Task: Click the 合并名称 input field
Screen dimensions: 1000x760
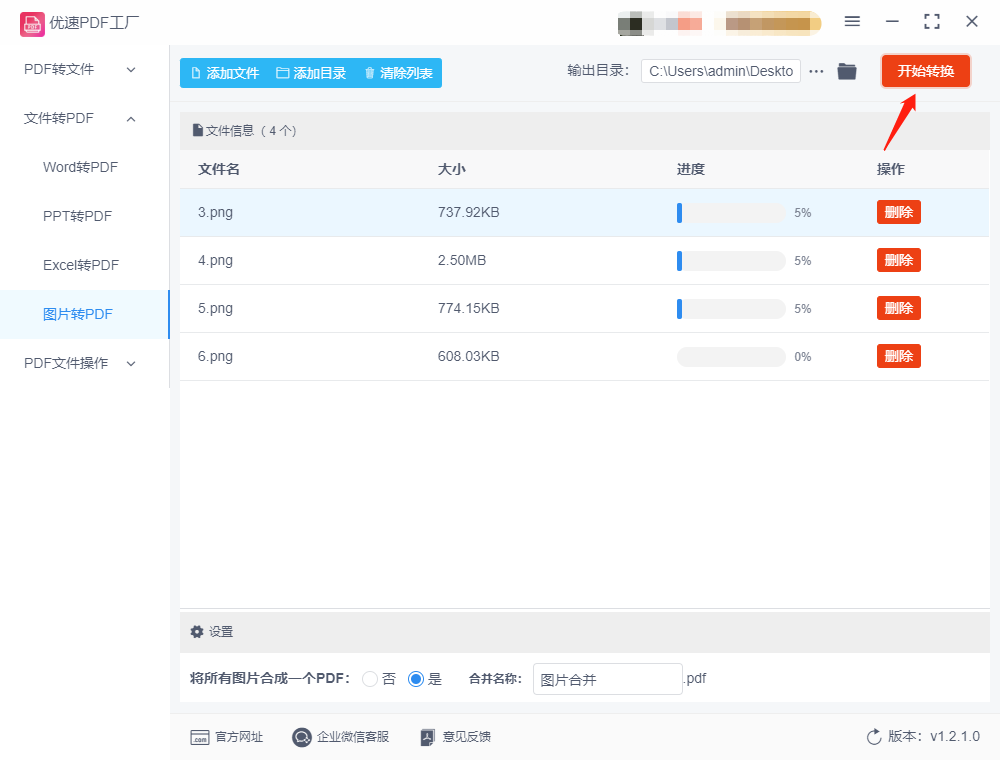Action: click(x=608, y=679)
